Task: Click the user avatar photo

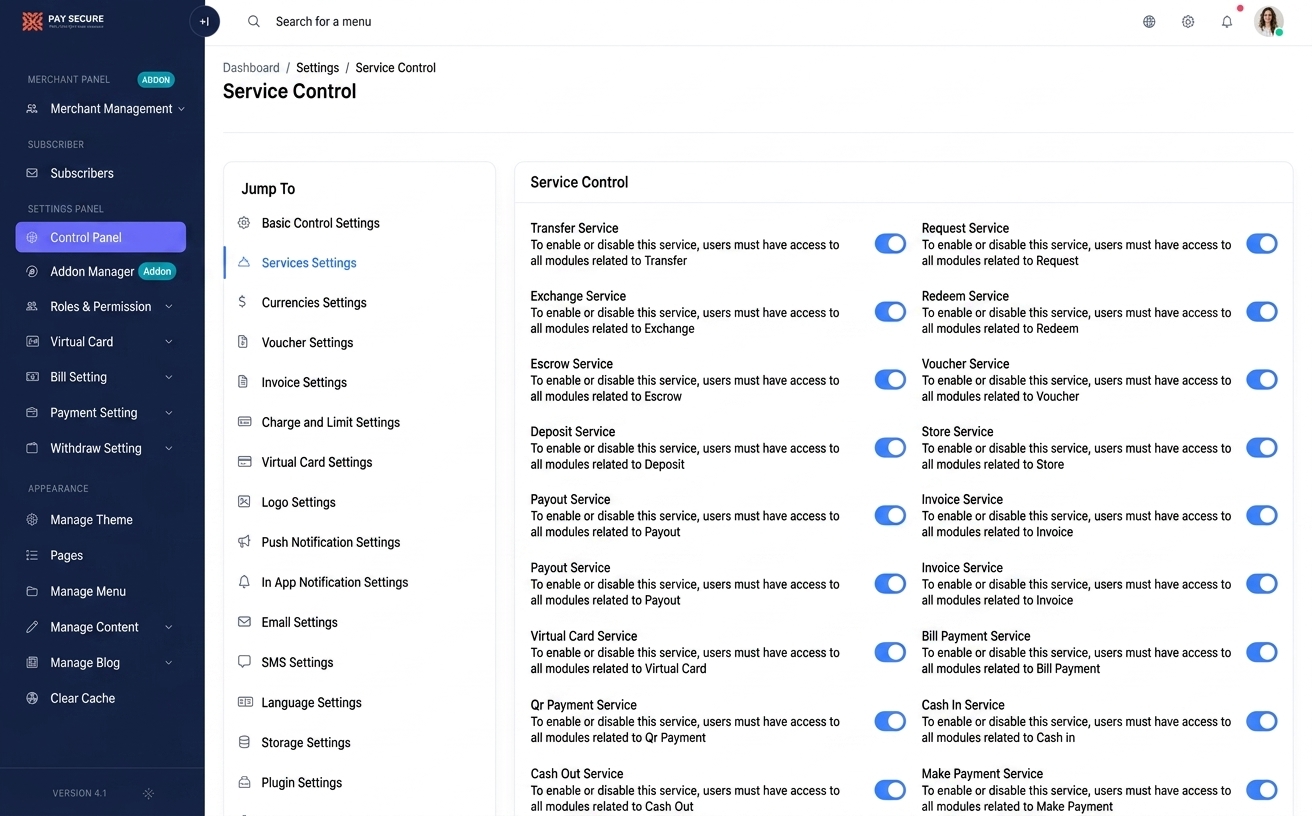Action: (x=1269, y=21)
